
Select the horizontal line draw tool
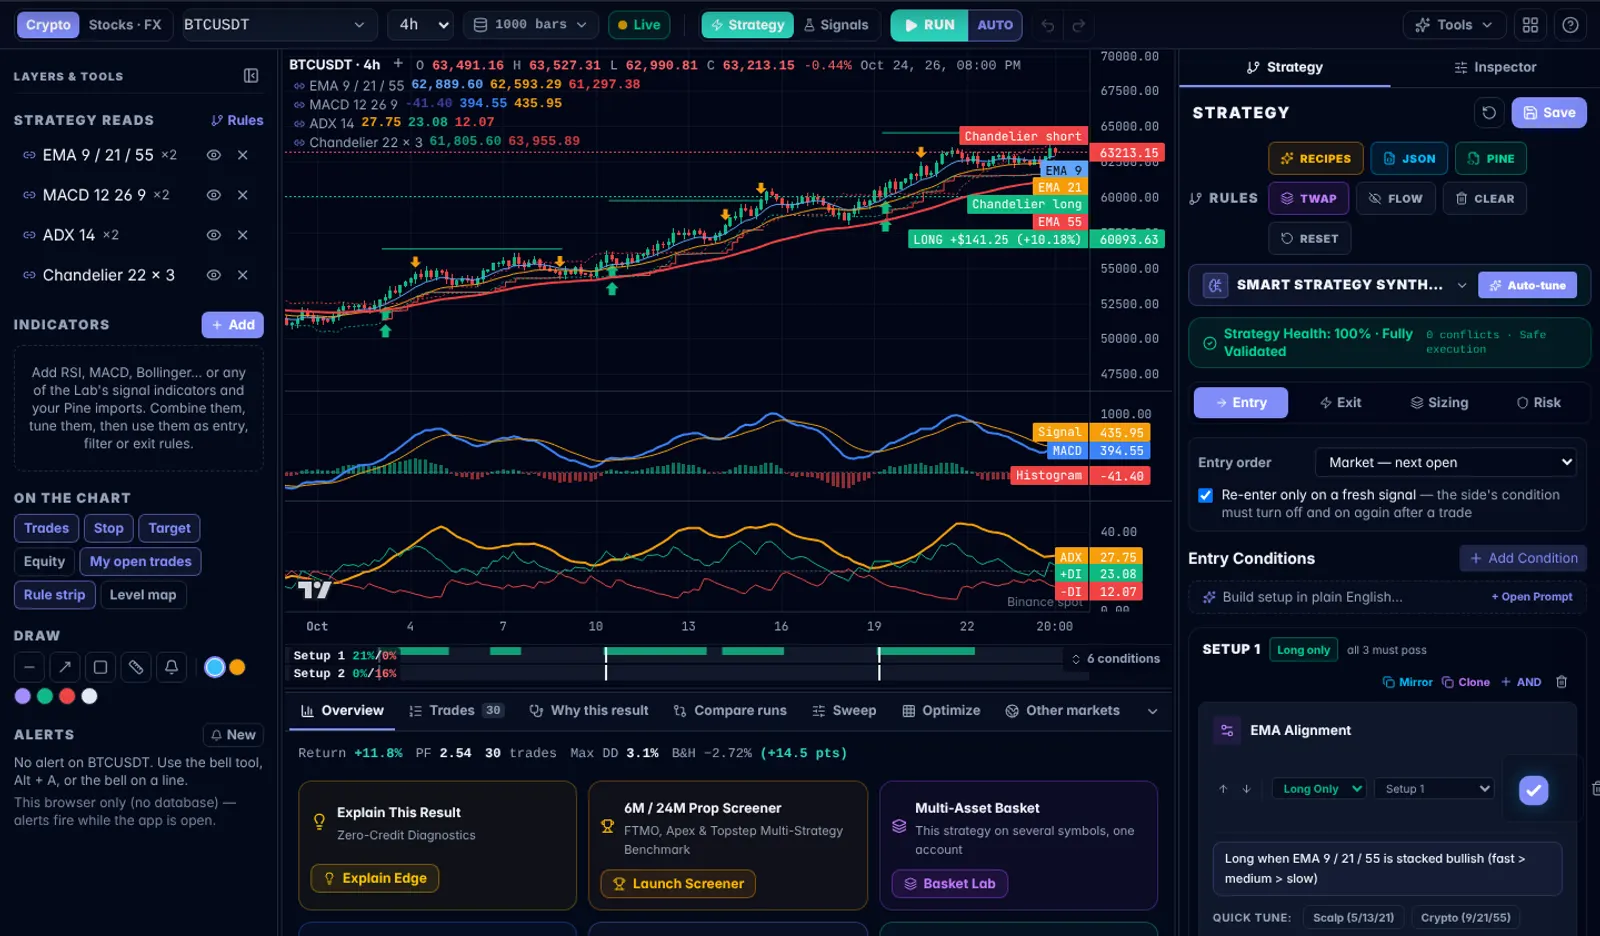click(29, 667)
